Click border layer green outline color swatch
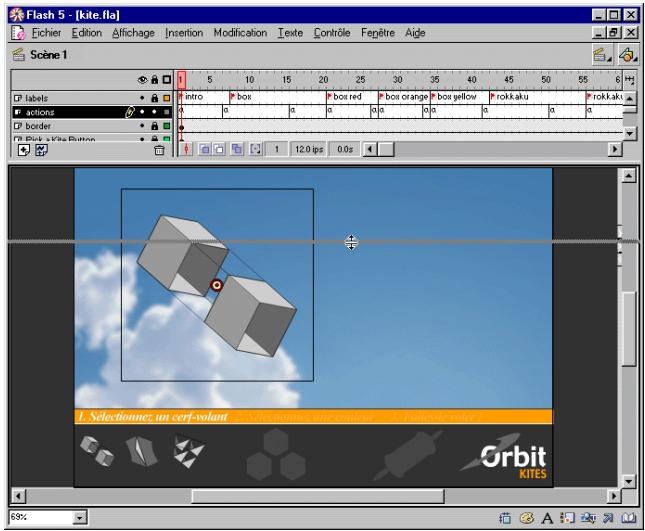 click(167, 126)
